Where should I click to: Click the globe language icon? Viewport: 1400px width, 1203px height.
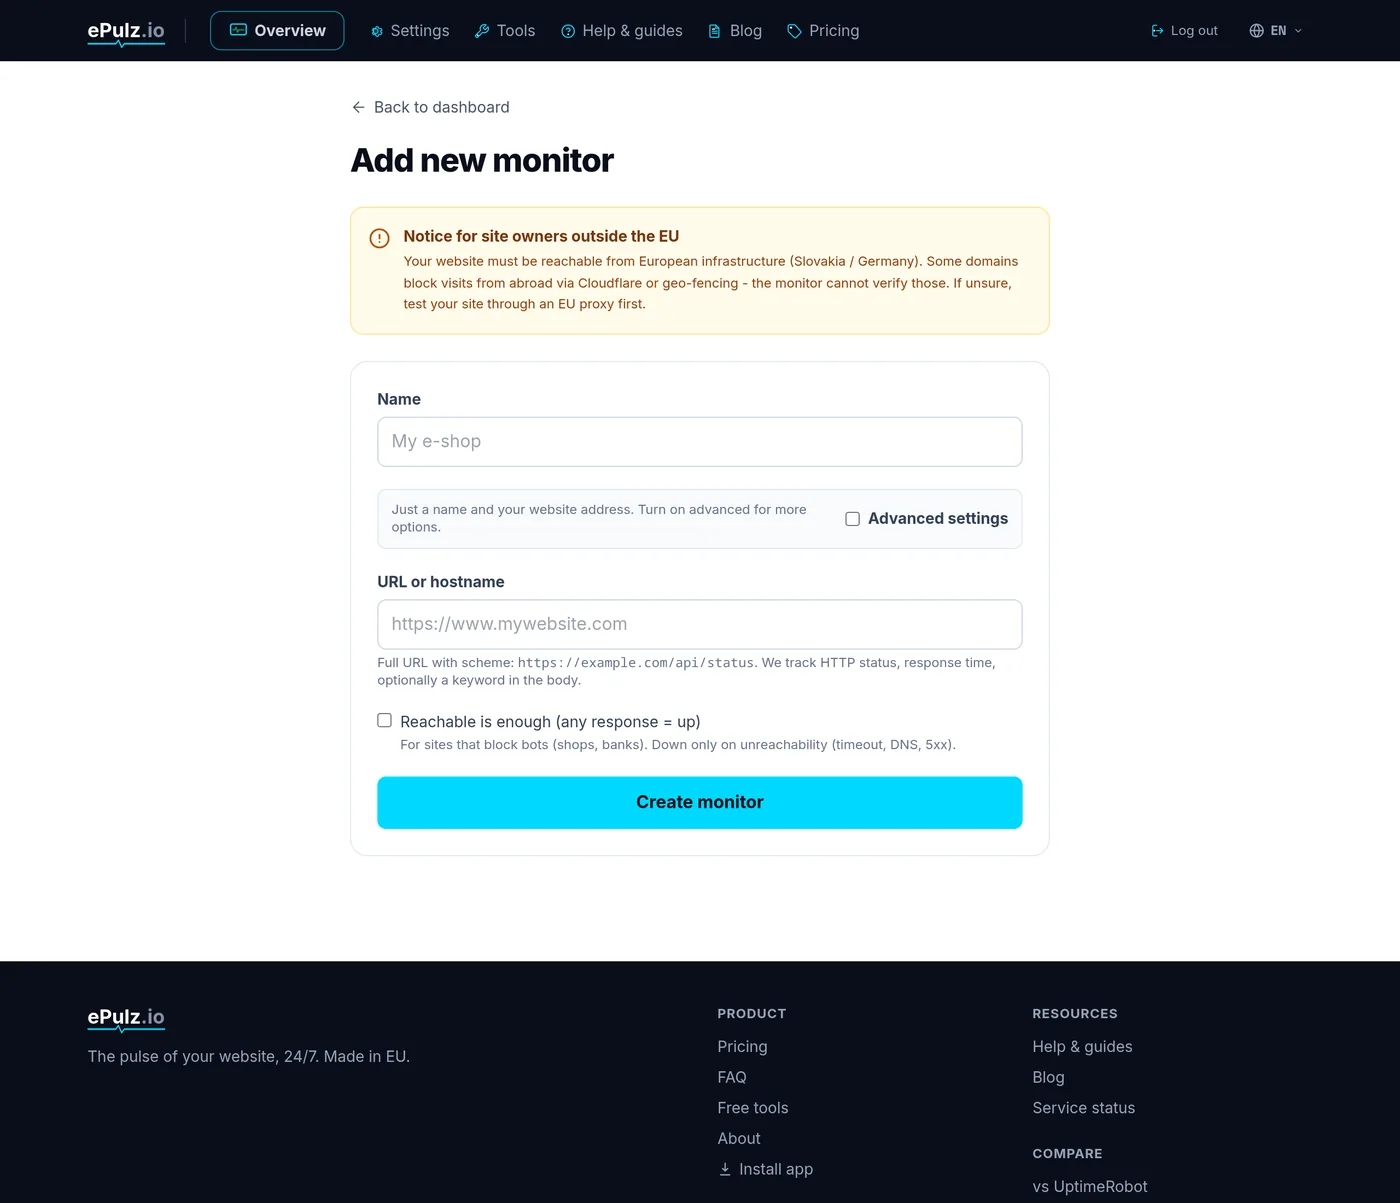click(1257, 31)
